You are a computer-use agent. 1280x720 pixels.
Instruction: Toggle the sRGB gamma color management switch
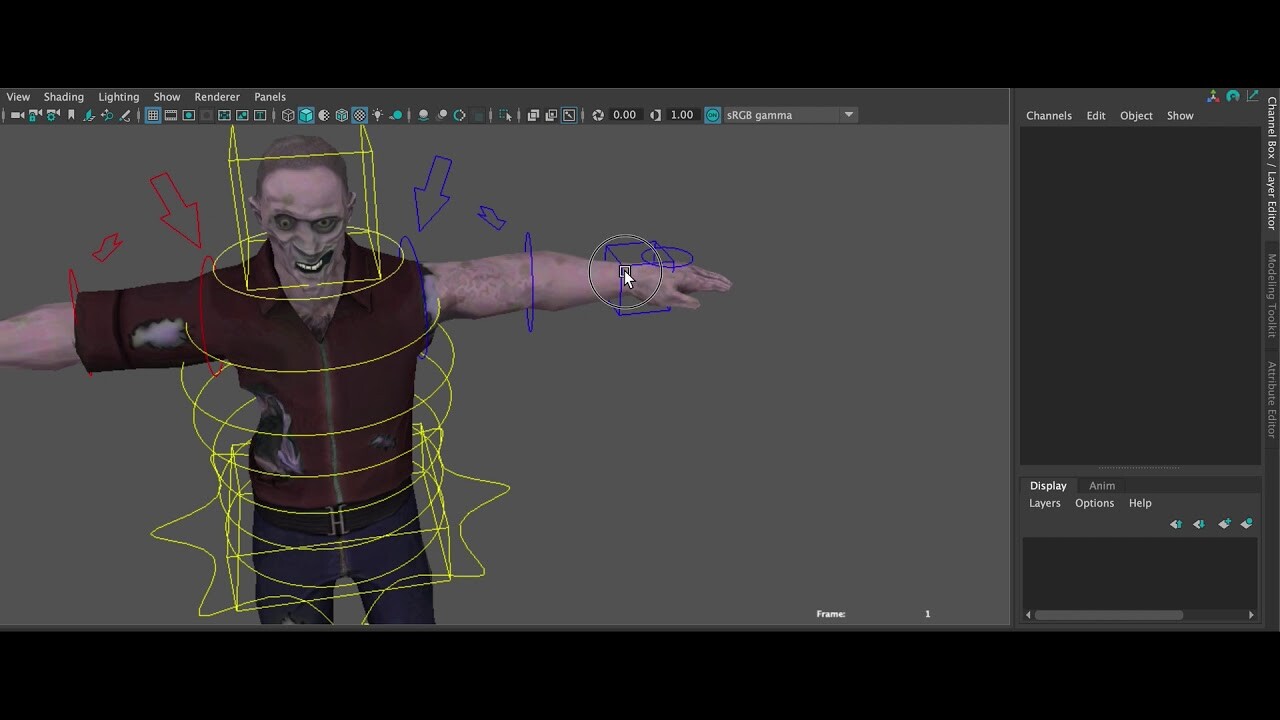point(712,115)
